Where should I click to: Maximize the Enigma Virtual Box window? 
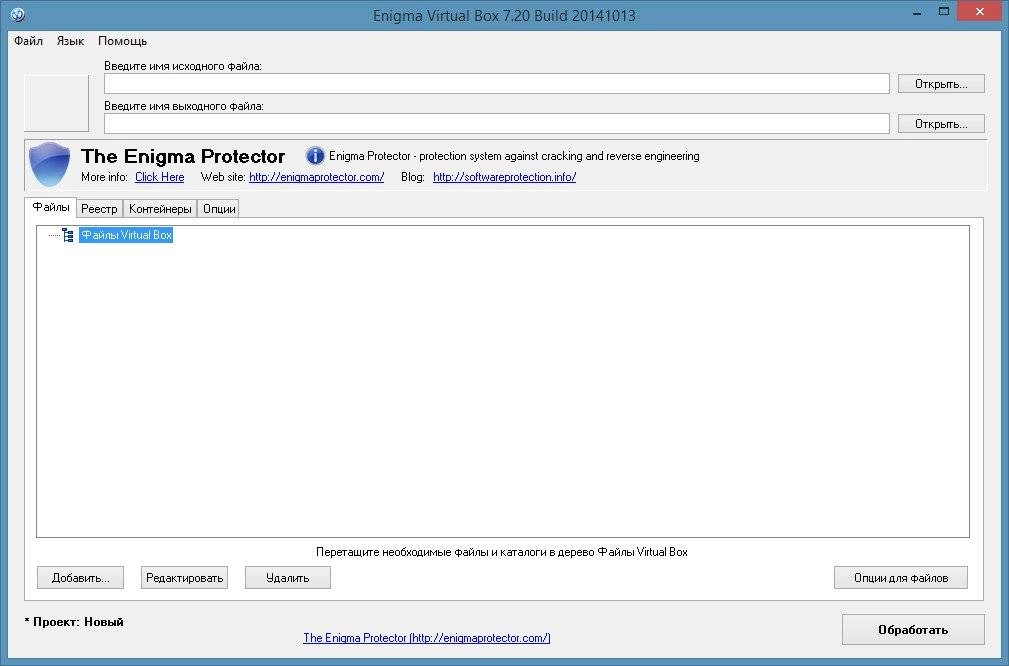[x=944, y=12]
